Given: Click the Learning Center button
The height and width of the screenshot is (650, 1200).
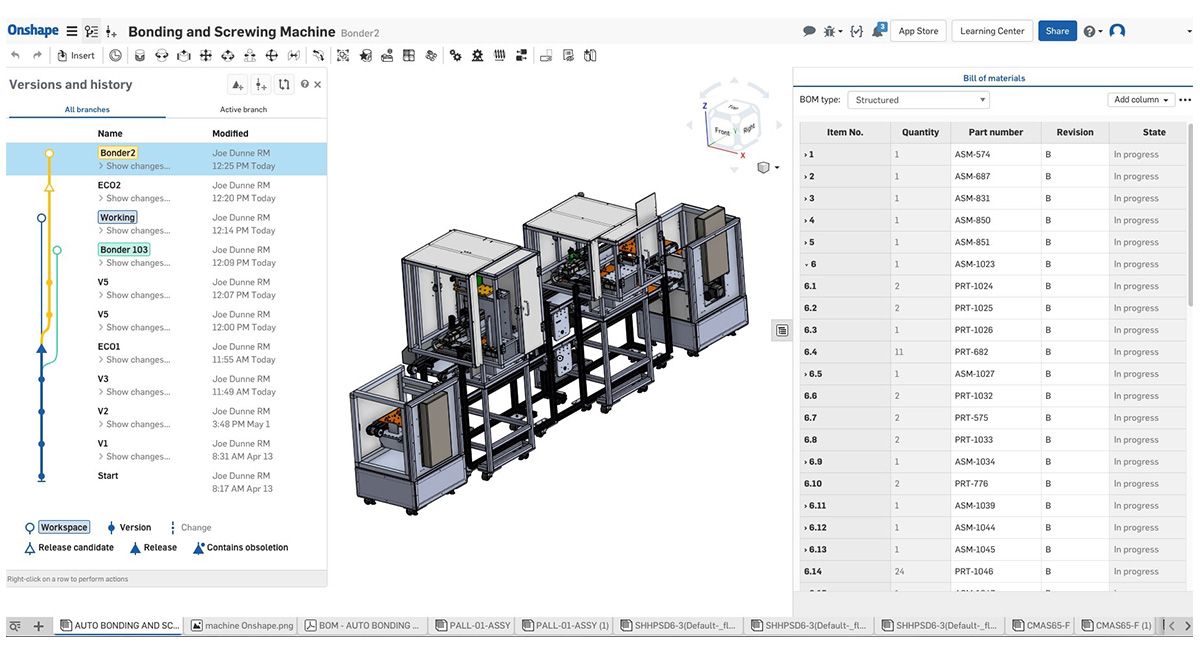Looking at the screenshot, I should 992,31.
